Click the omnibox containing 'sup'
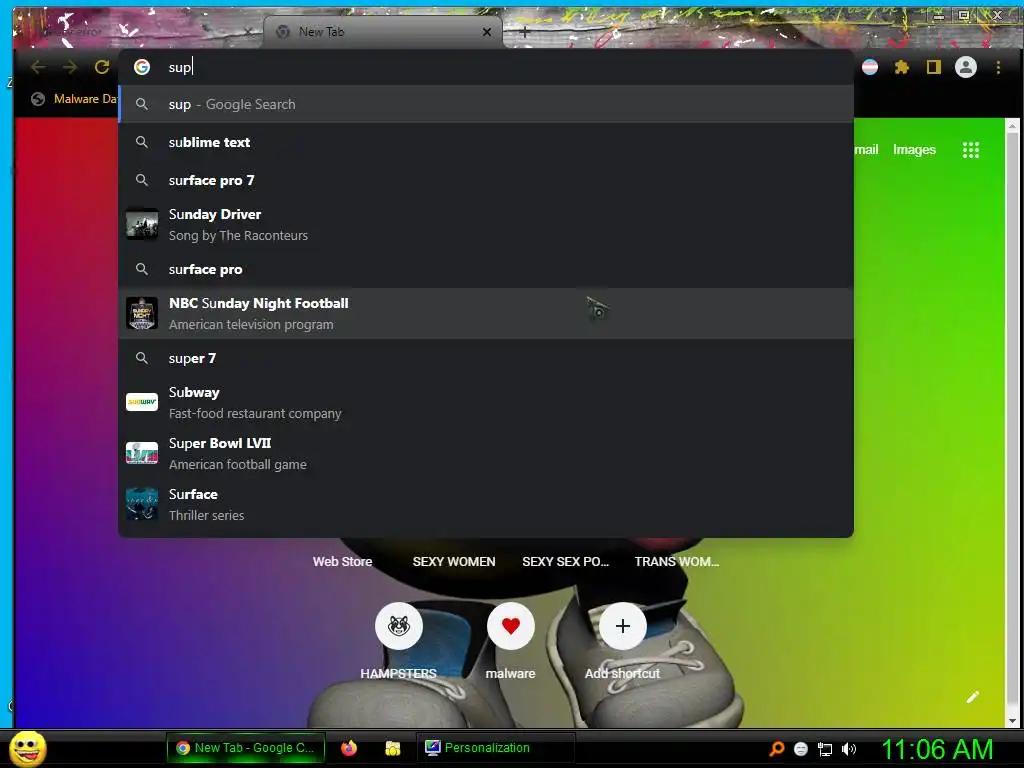The width and height of the screenshot is (1024, 768). (486, 67)
